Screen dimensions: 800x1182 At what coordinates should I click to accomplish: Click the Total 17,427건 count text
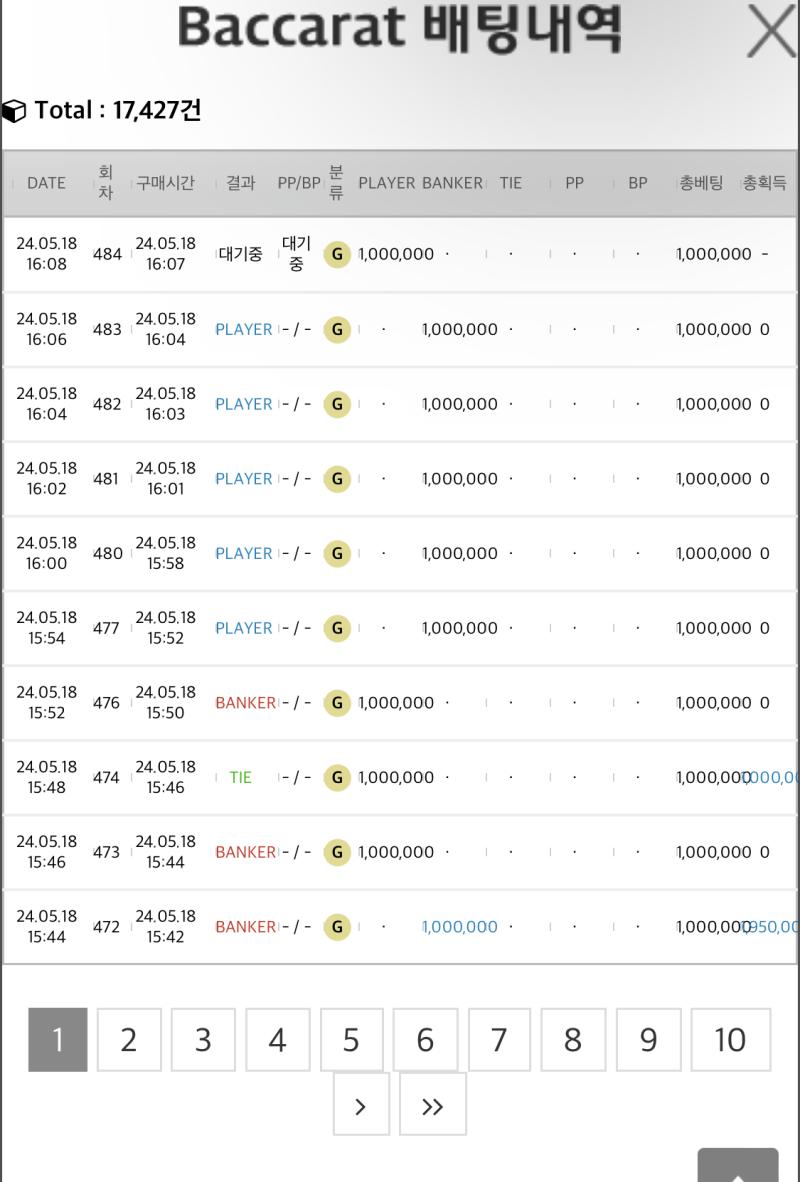click(x=118, y=111)
